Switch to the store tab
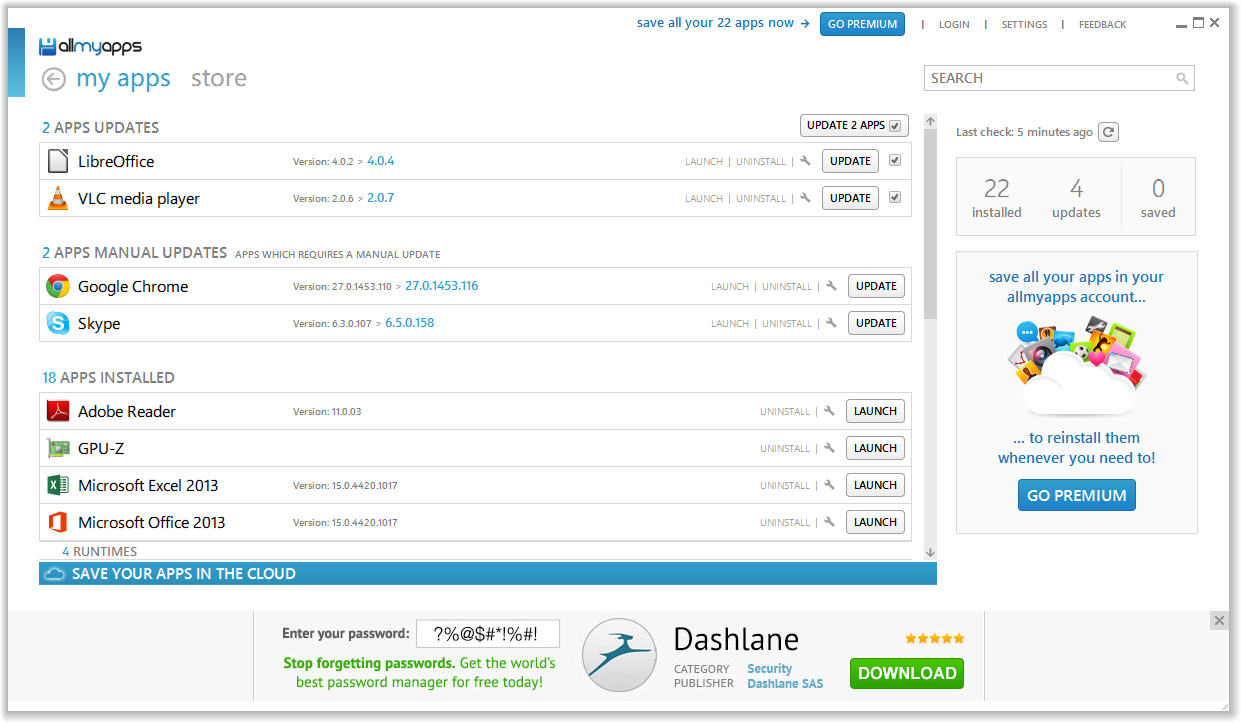Viewport: 1241px width, 723px height. [x=219, y=78]
